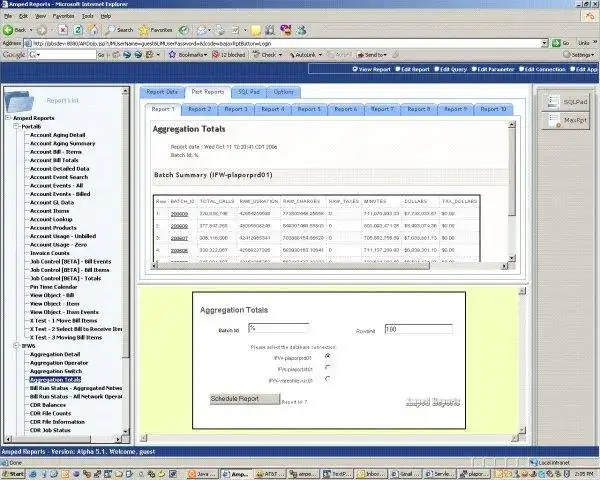
Task: Select the Edit Connection radio option
Action: [x=521, y=69]
